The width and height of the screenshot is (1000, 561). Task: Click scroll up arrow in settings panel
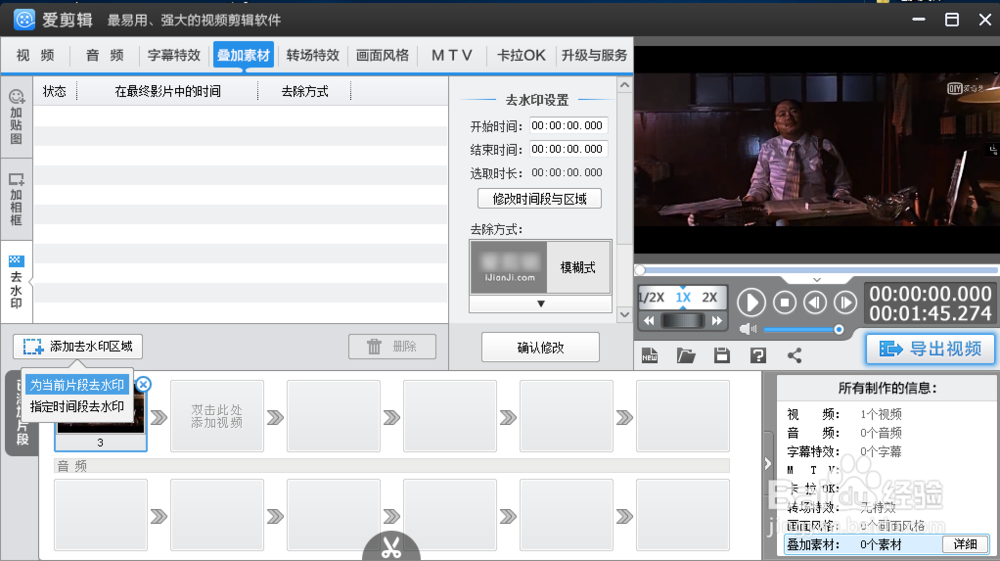625,85
